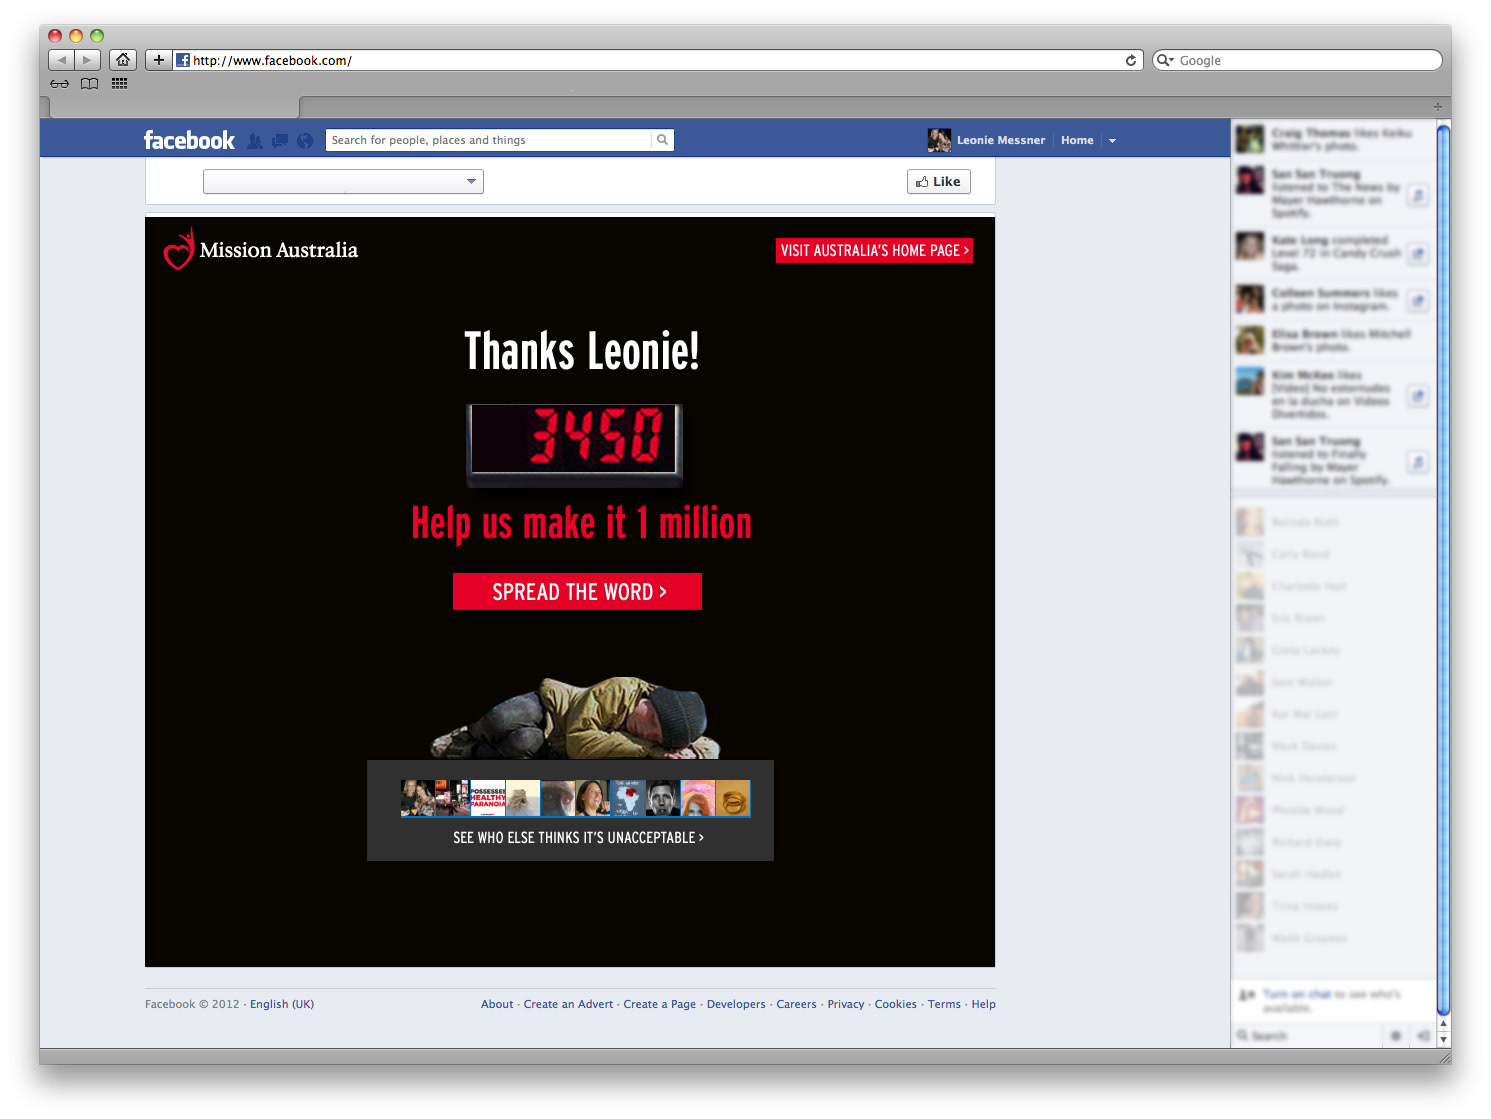1491x1119 pixels.
Task: Click Turn on chat link
Action: click(x=1297, y=994)
